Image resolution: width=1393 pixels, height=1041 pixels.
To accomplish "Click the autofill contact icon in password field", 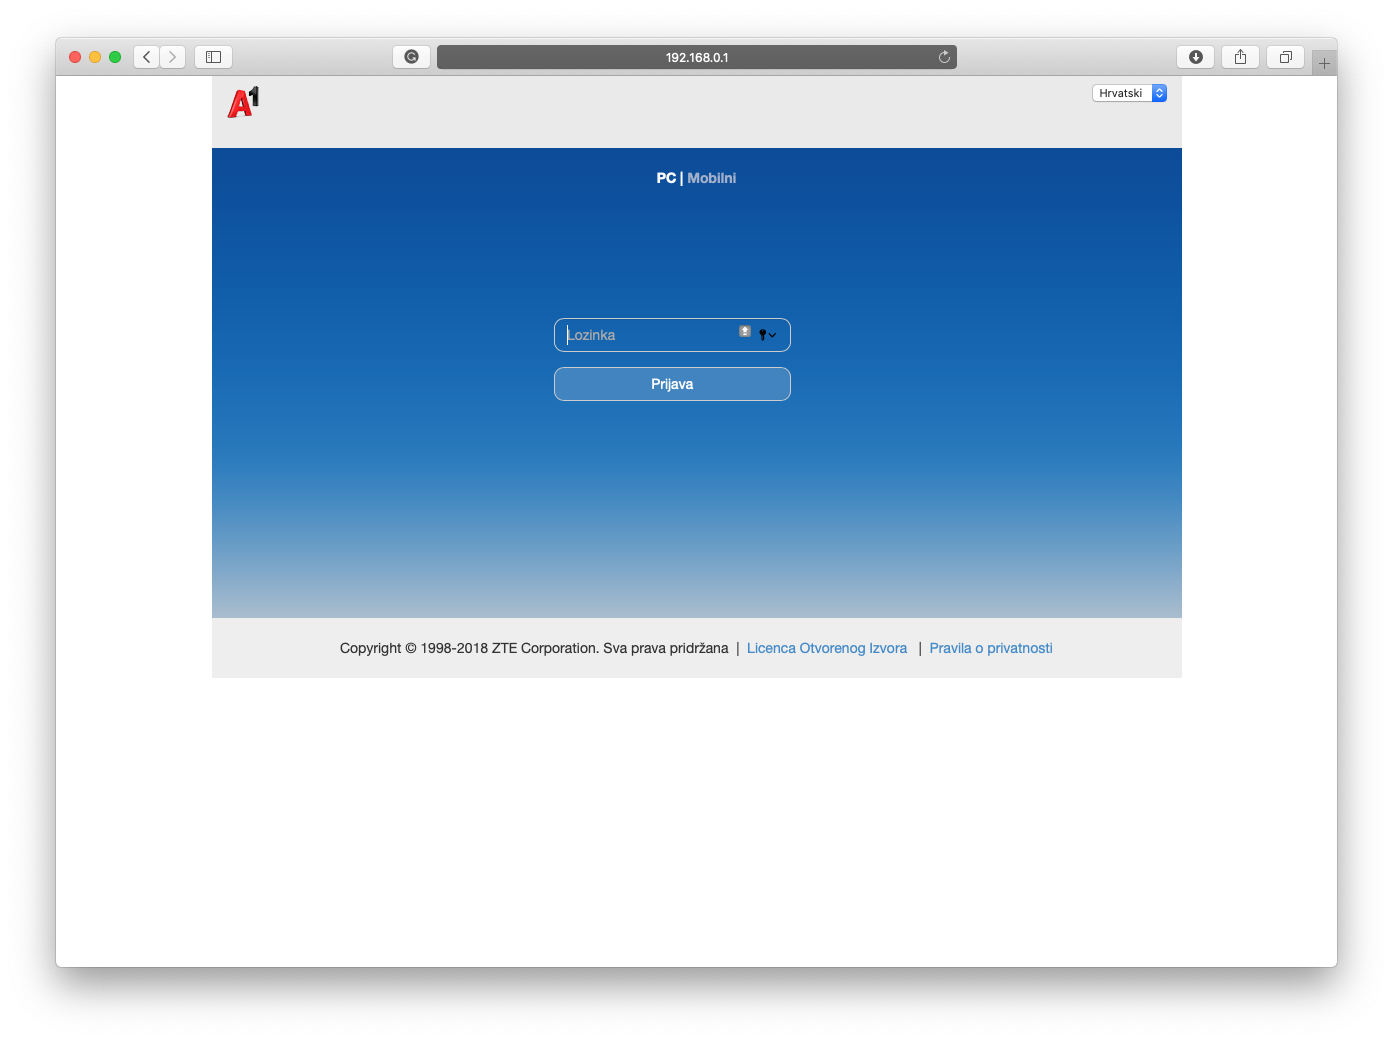I will pyautogui.click(x=745, y=331).
